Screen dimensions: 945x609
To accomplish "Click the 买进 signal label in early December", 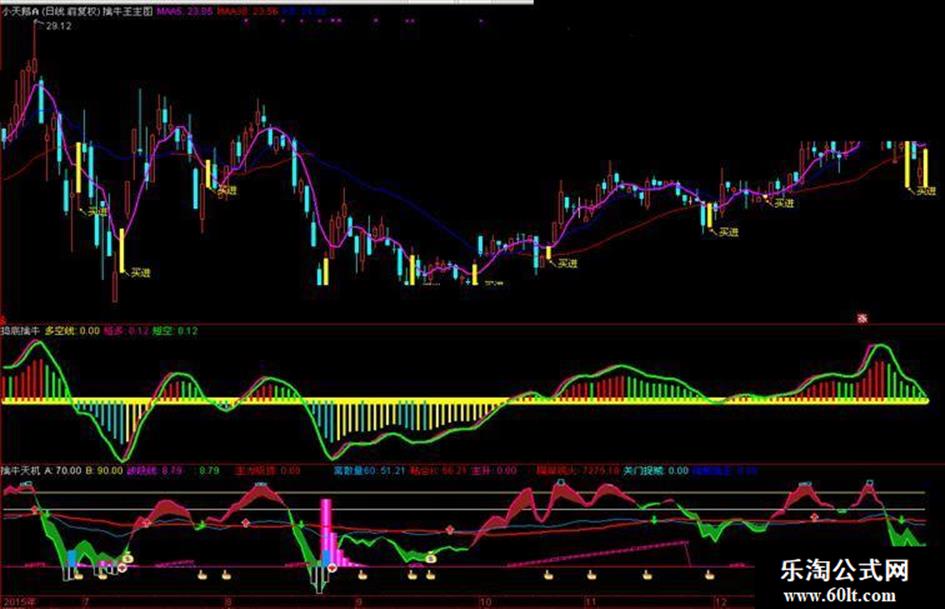I will [x=729, y=232].
